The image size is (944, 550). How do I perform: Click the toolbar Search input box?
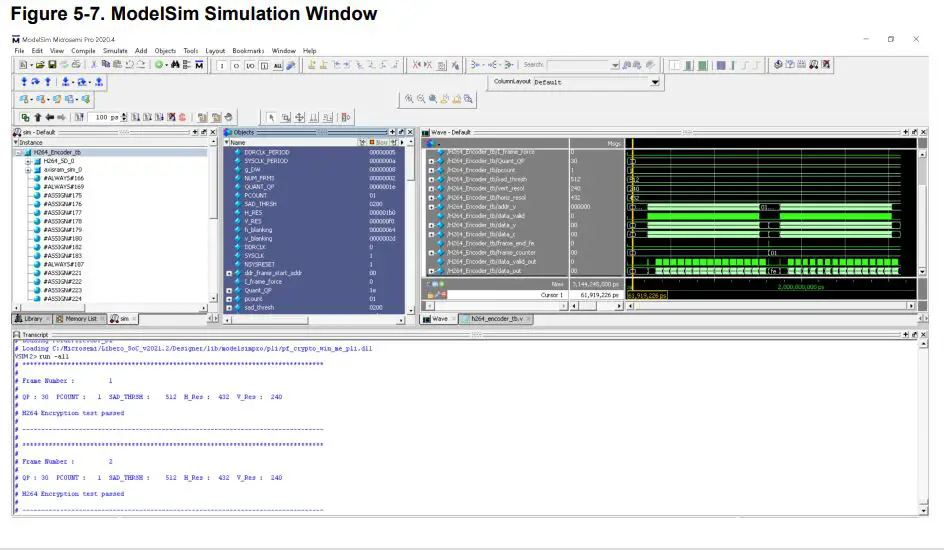point(578,65)
